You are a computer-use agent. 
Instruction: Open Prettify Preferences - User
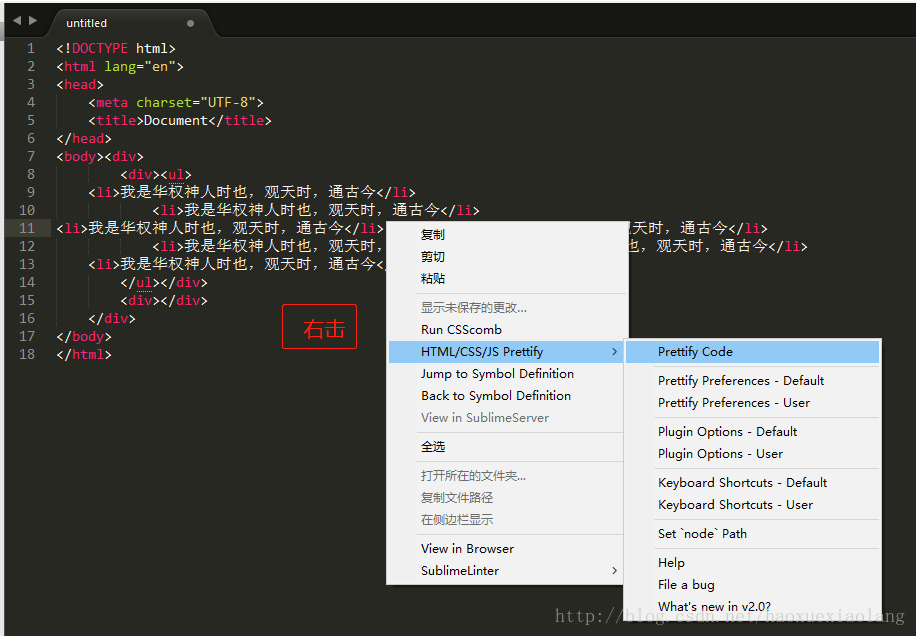752,403
